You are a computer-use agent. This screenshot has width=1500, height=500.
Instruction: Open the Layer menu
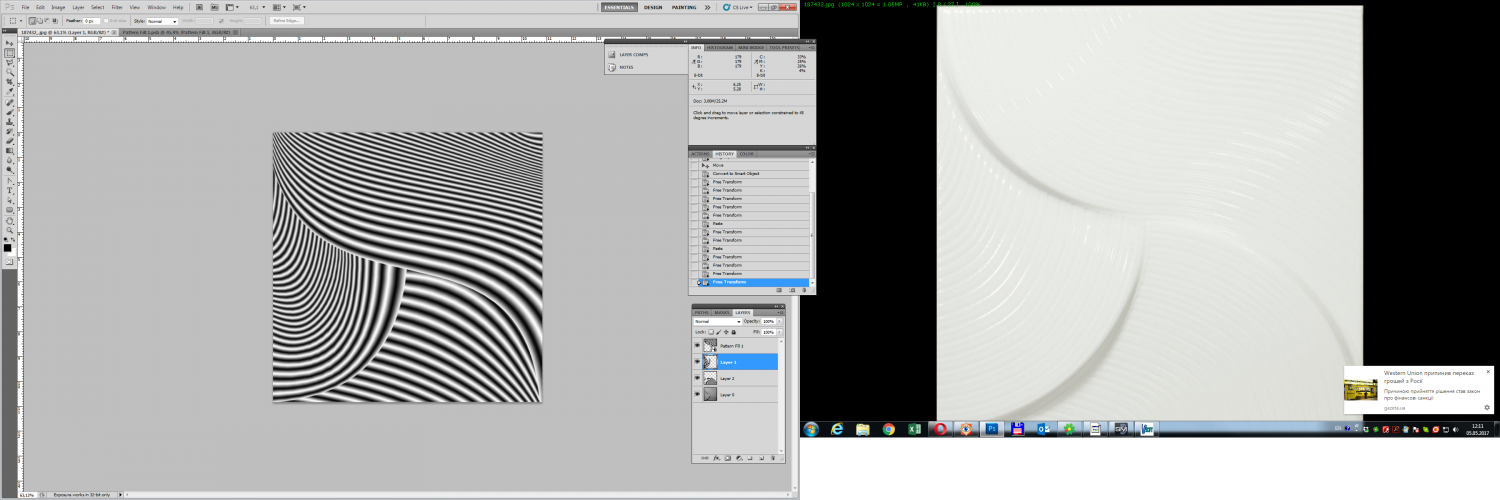pos(78,7)
